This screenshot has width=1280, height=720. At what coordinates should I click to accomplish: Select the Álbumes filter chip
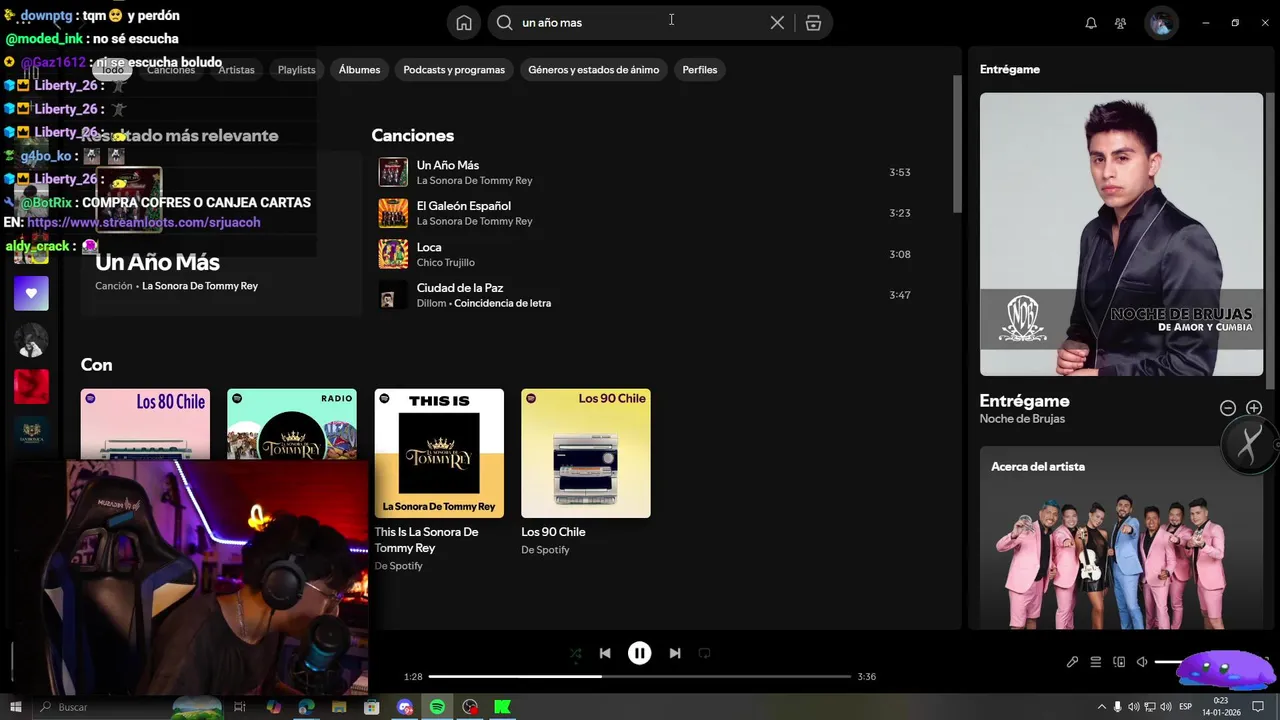pyautogui.click(x=359, y=70)
